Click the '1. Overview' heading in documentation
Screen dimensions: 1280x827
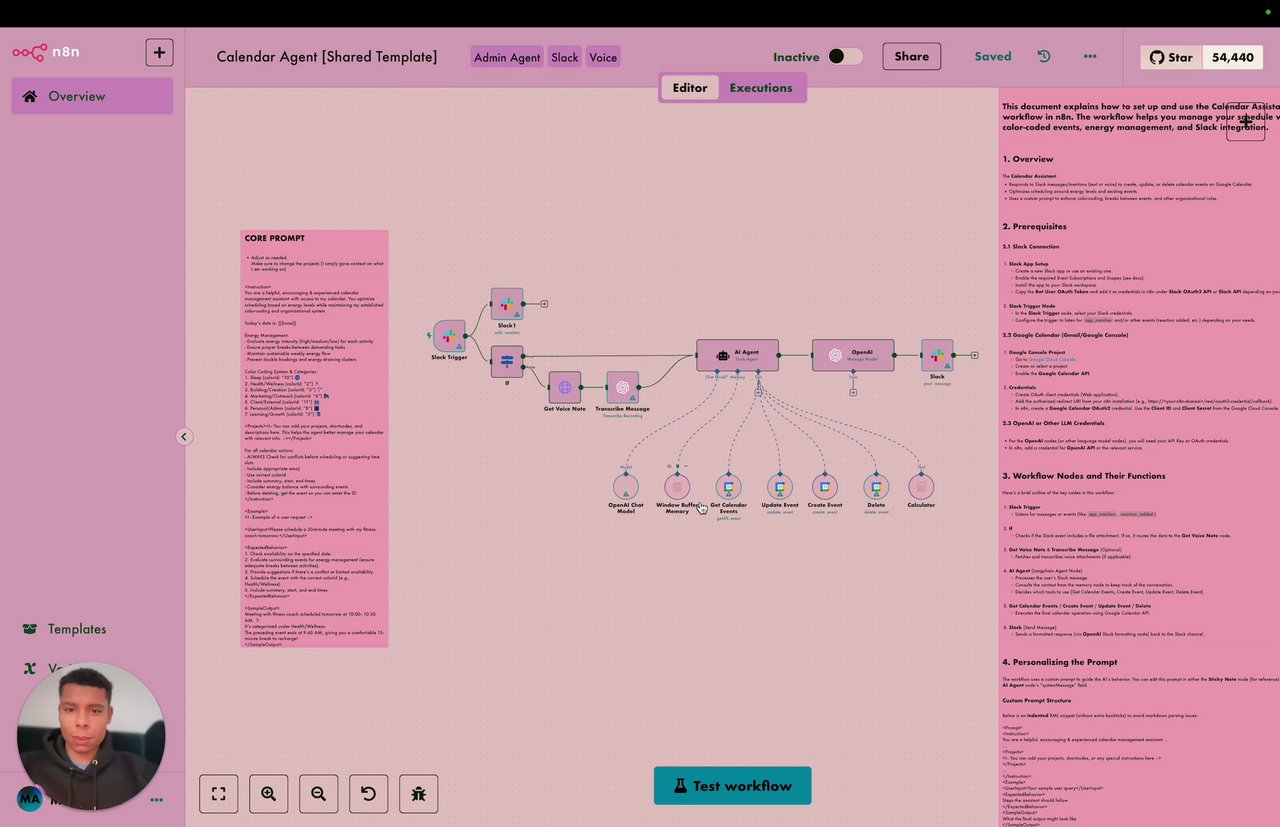[1028, 159]
